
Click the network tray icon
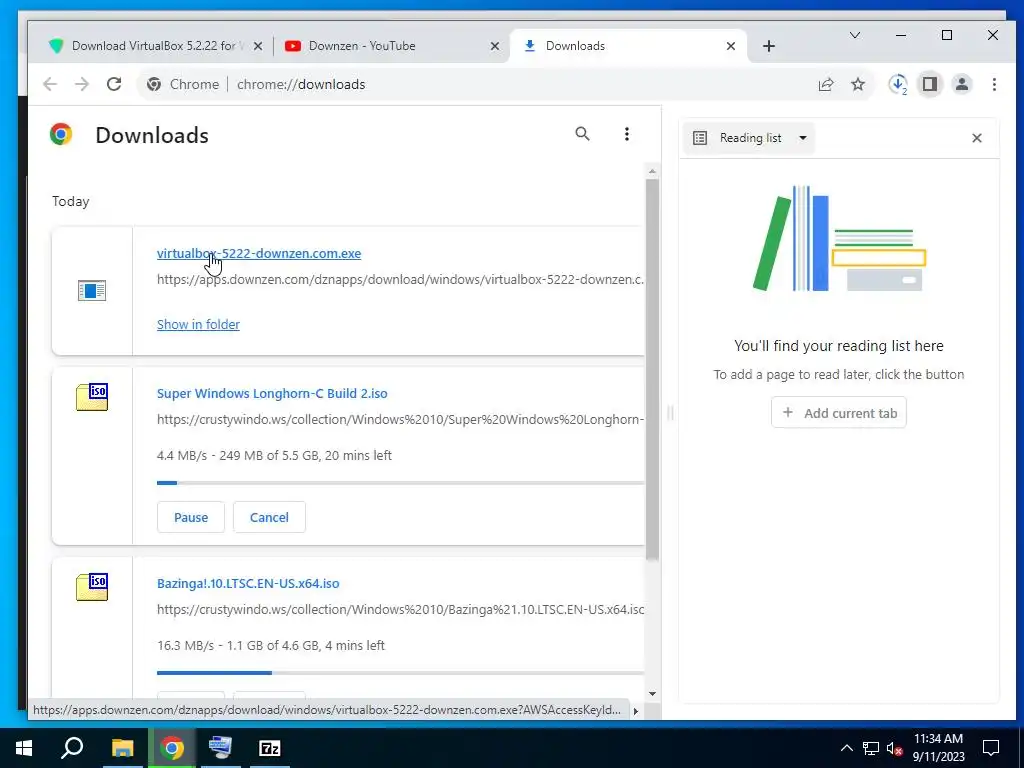871,748
